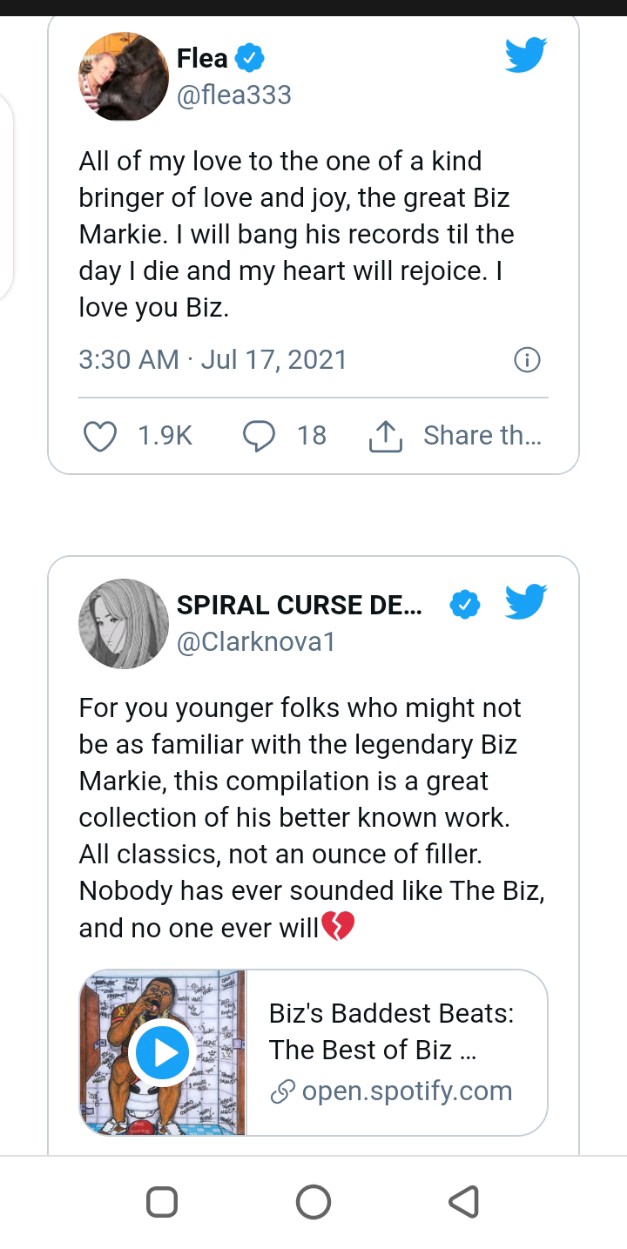Tap SPIRAL CURSE profile avatar
627x1249 pixels.
(x=123, y=623)
